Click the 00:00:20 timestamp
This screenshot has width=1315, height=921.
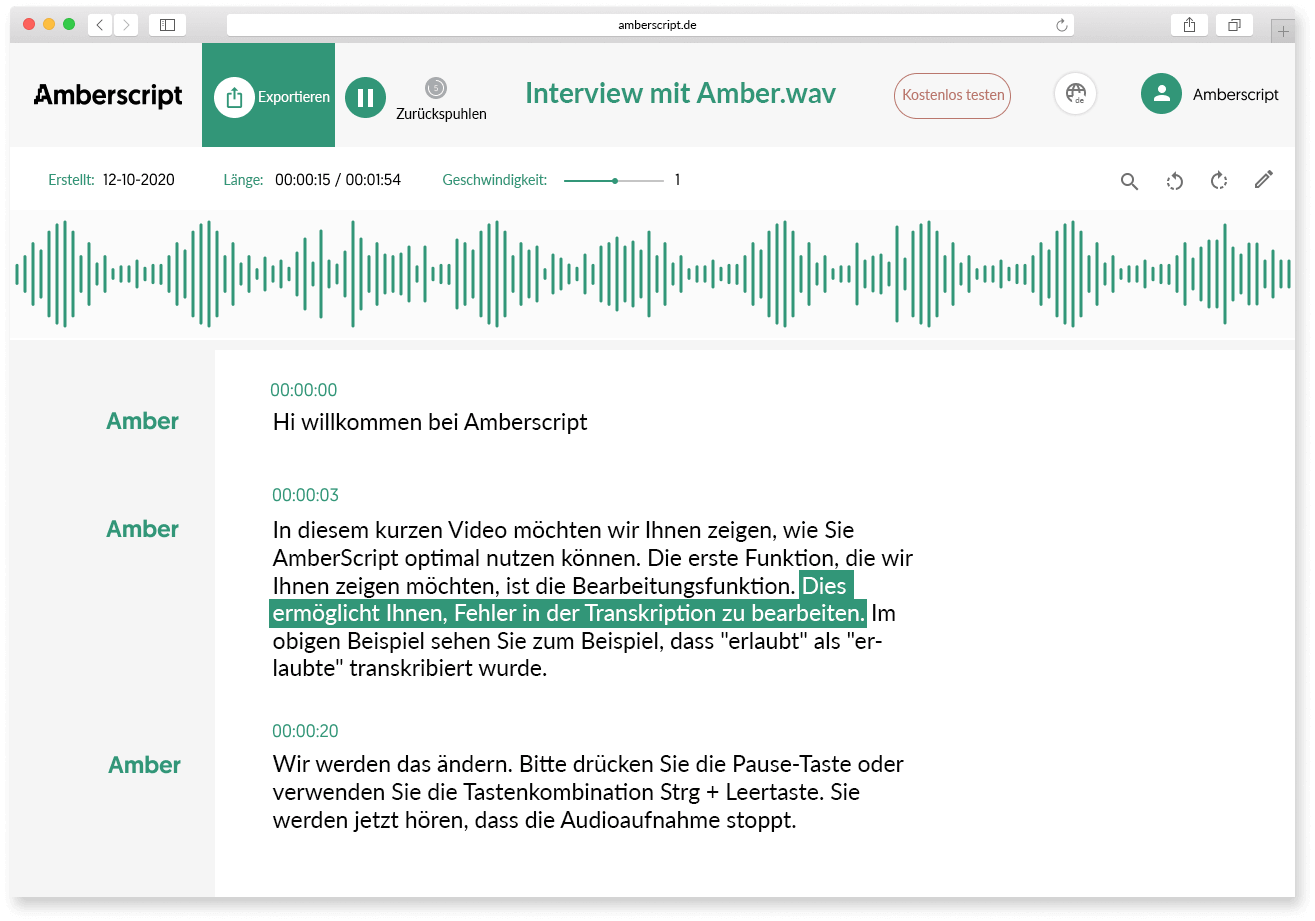(305, 731)
